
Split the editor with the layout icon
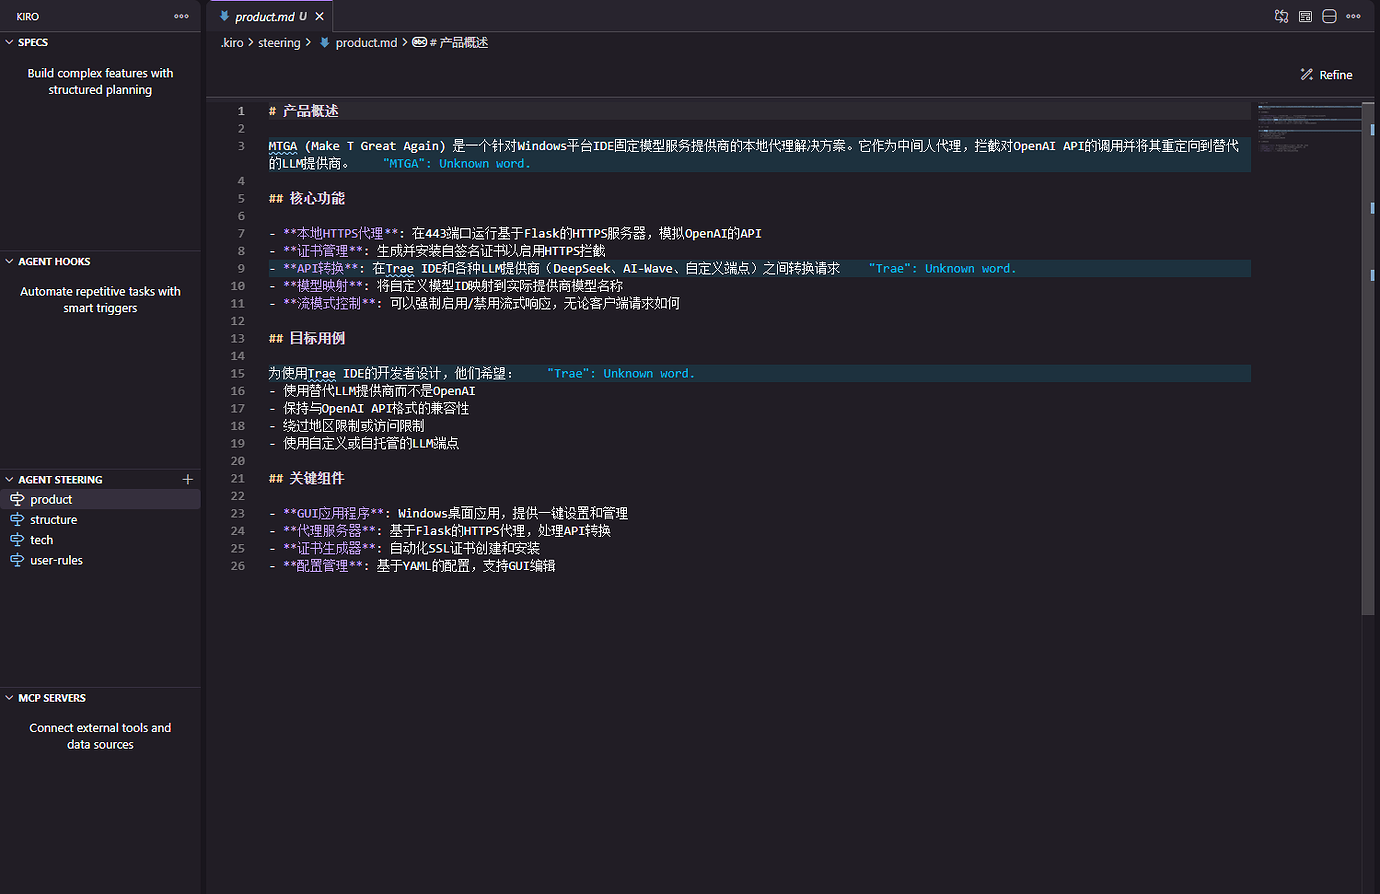[1329, 16]
